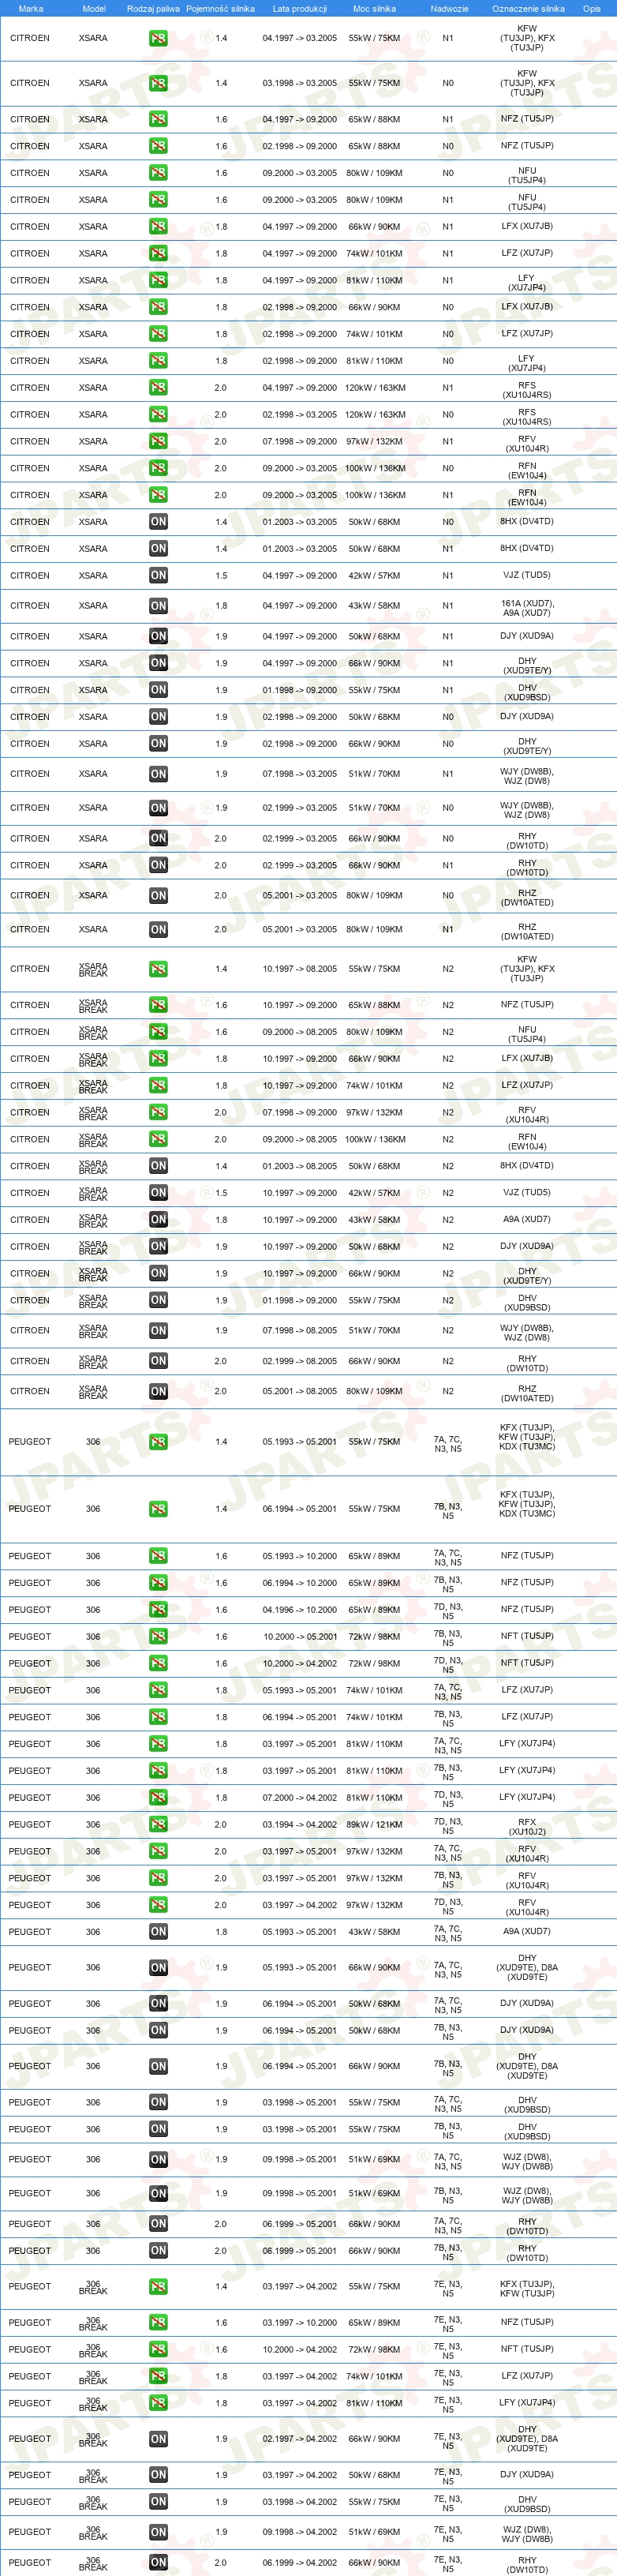Screen dimensions: 617x2576
Task: Click date range 04.1996 -> 10.2000
Action: point(300,1610)
